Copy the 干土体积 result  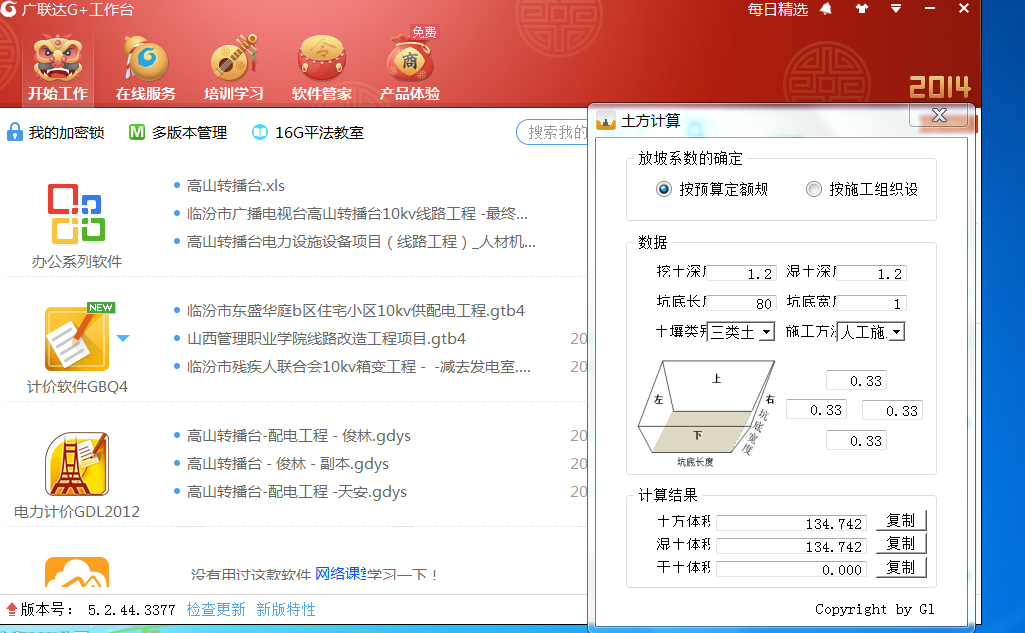(900, 567)
